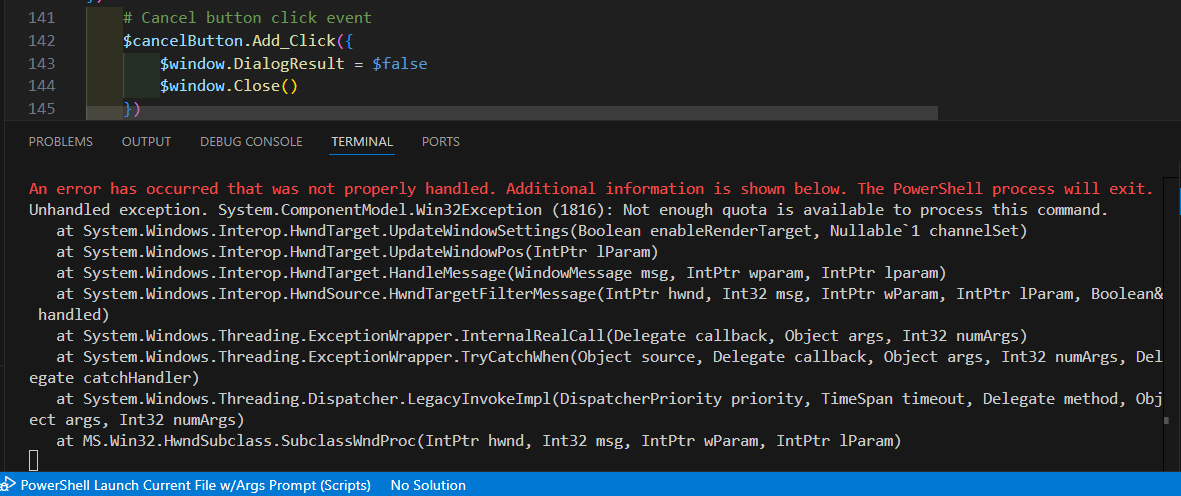Click line number 143 in the gutter
This screenshot has height=496, width=1181.
pos(41,64)
